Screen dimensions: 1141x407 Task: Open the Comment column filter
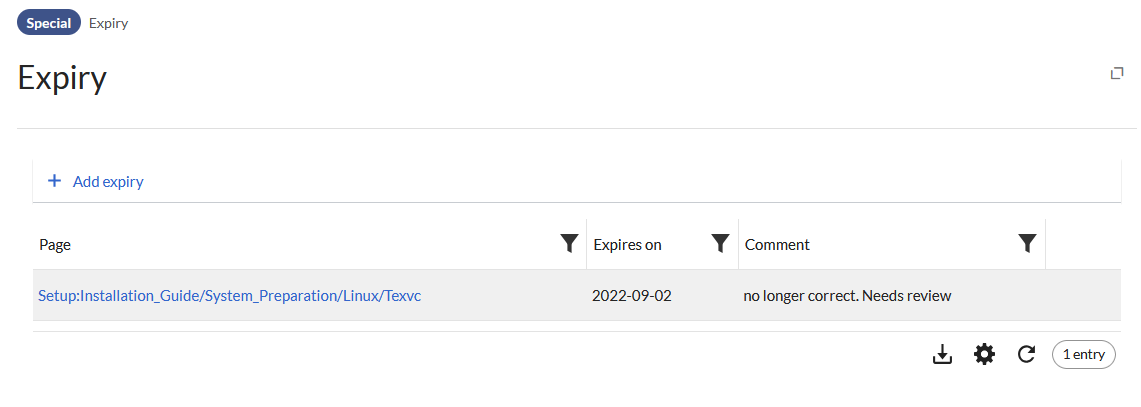pyautogui.click(x=1027, y=244)
